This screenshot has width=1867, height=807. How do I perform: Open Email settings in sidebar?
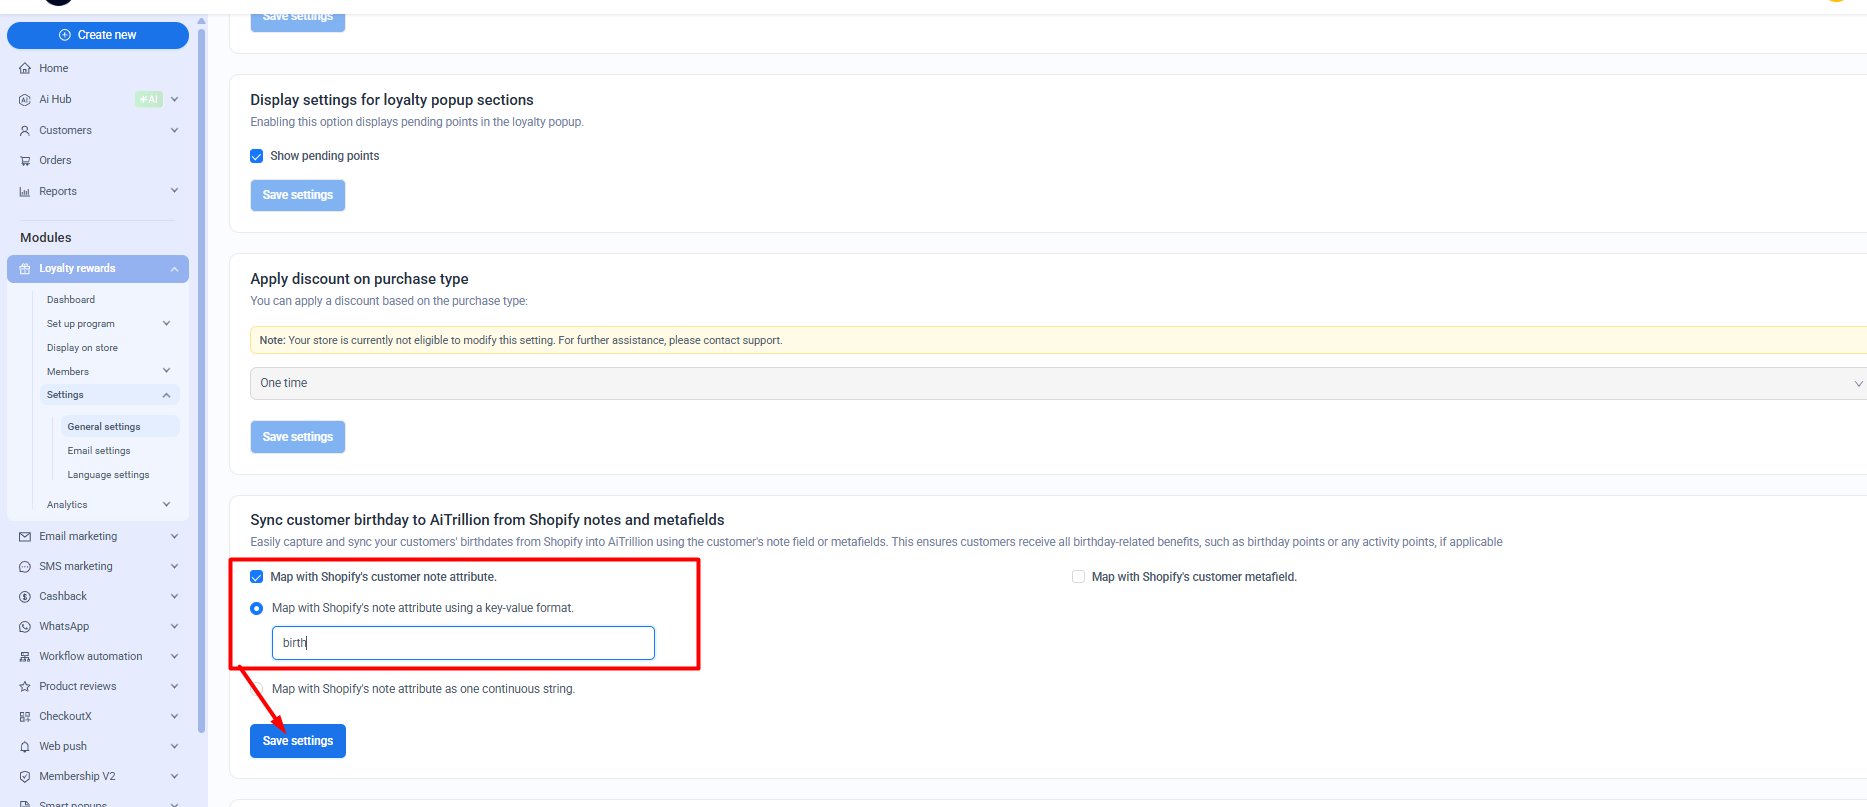(99, 451)
